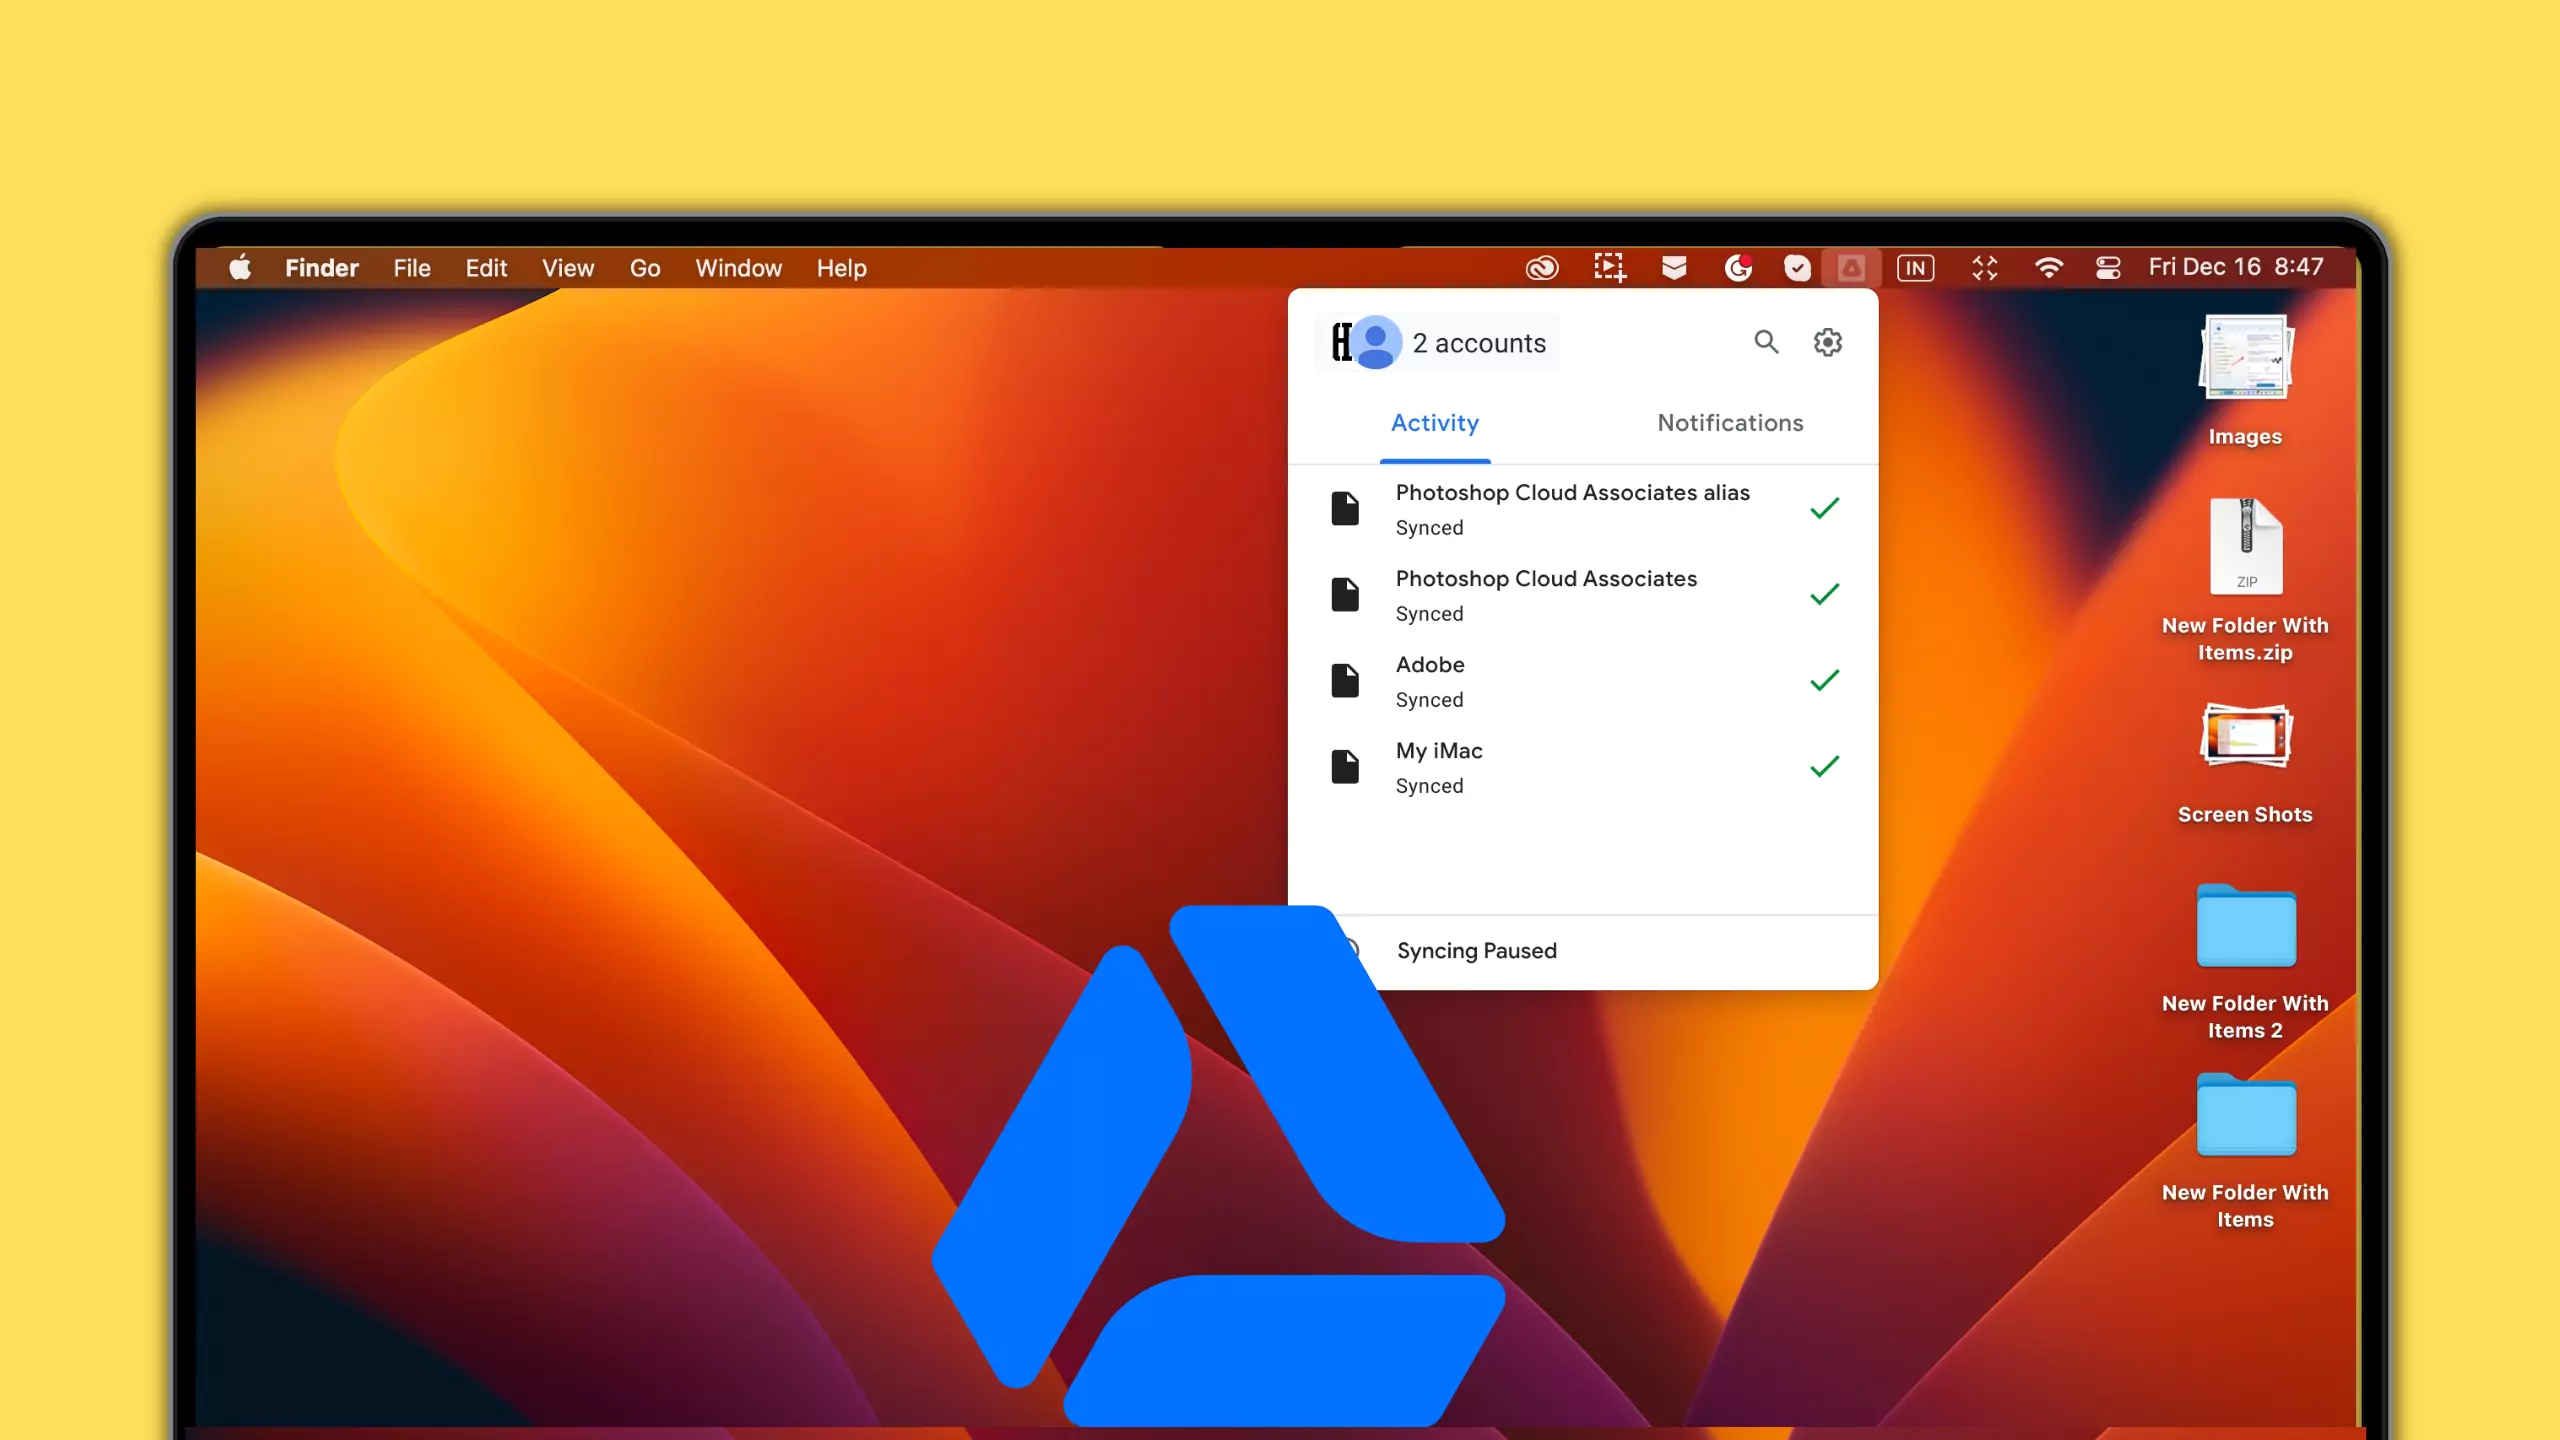Image resolution: width=2560 pixels, height=1440 pixels.
Task: Select the Activity tab label
Action: pos(1434,422)
